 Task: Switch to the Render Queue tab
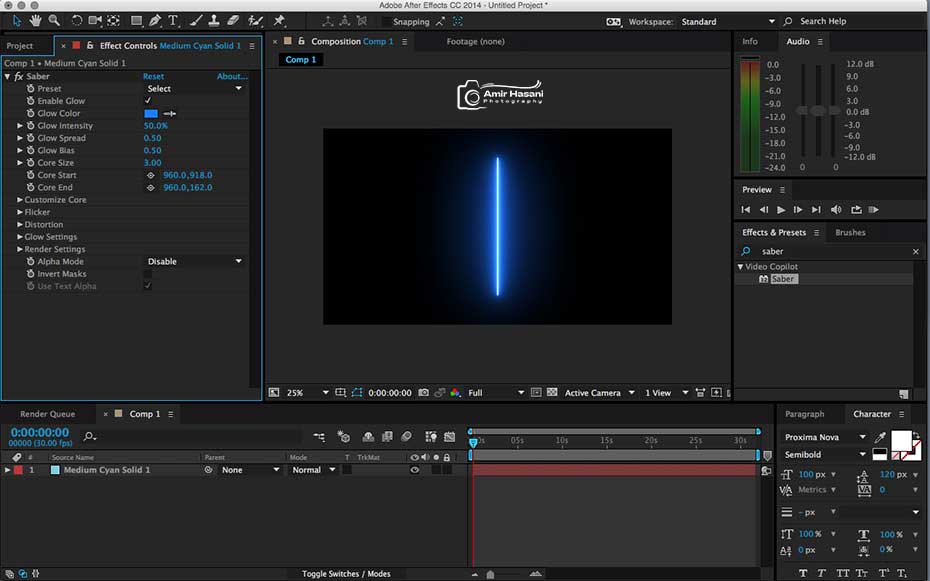click(x=47, y=414)
